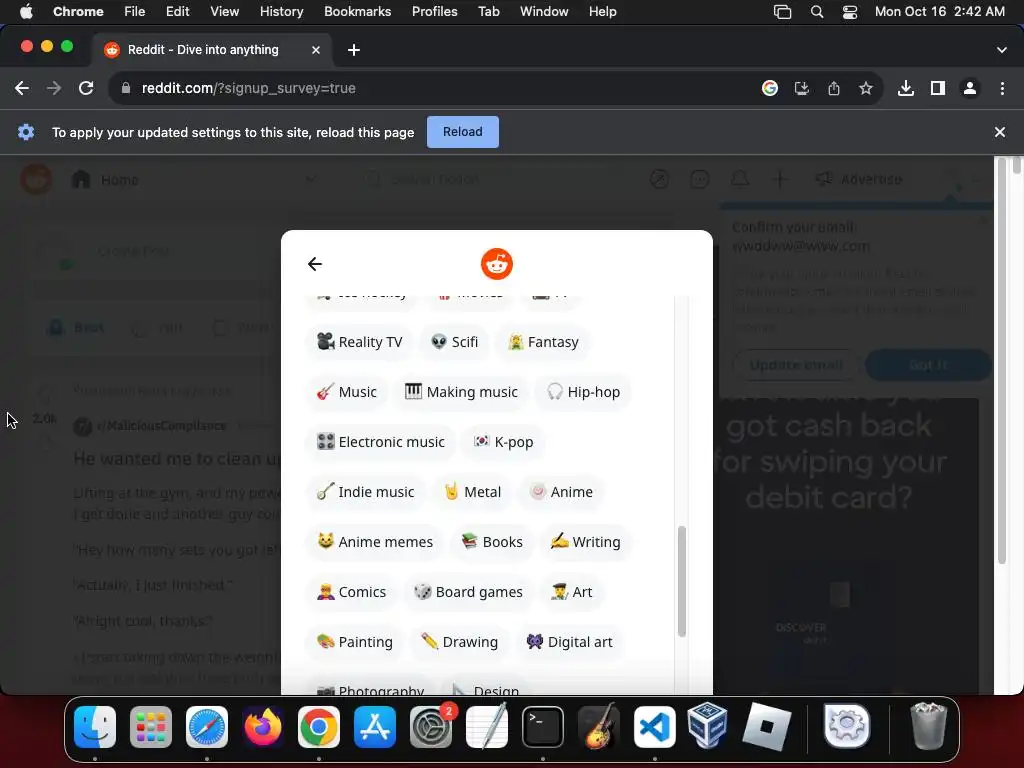Screen dimensions: 1024x768
Task: Click the Google icon in address bar
Action: [770, 88]
